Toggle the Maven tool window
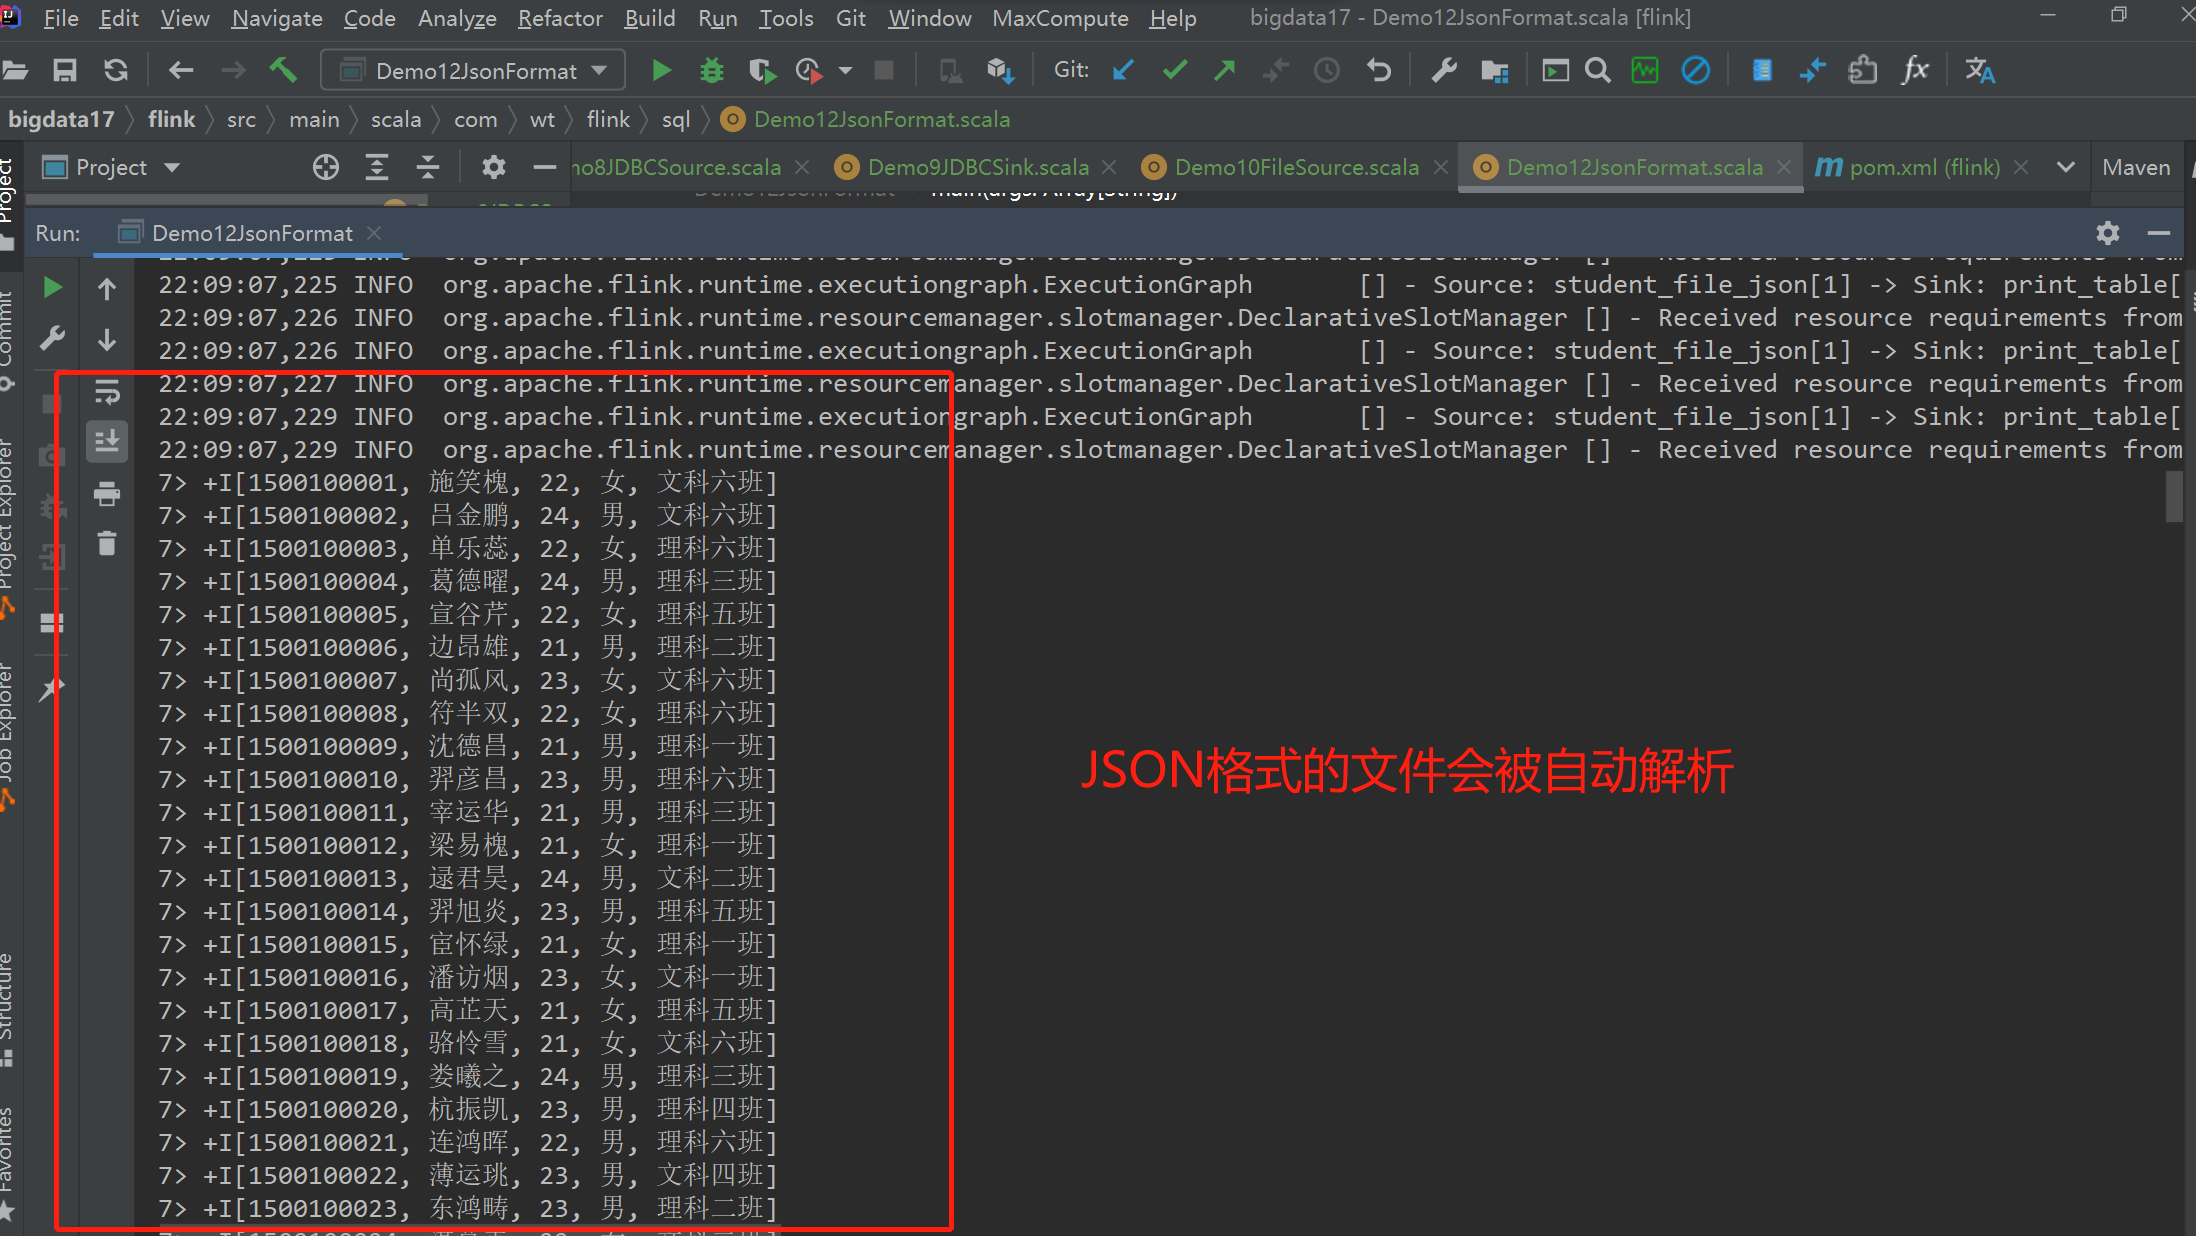Image resolution: width=2196 pixels, height=1236 pixels. click(2136, 167)
